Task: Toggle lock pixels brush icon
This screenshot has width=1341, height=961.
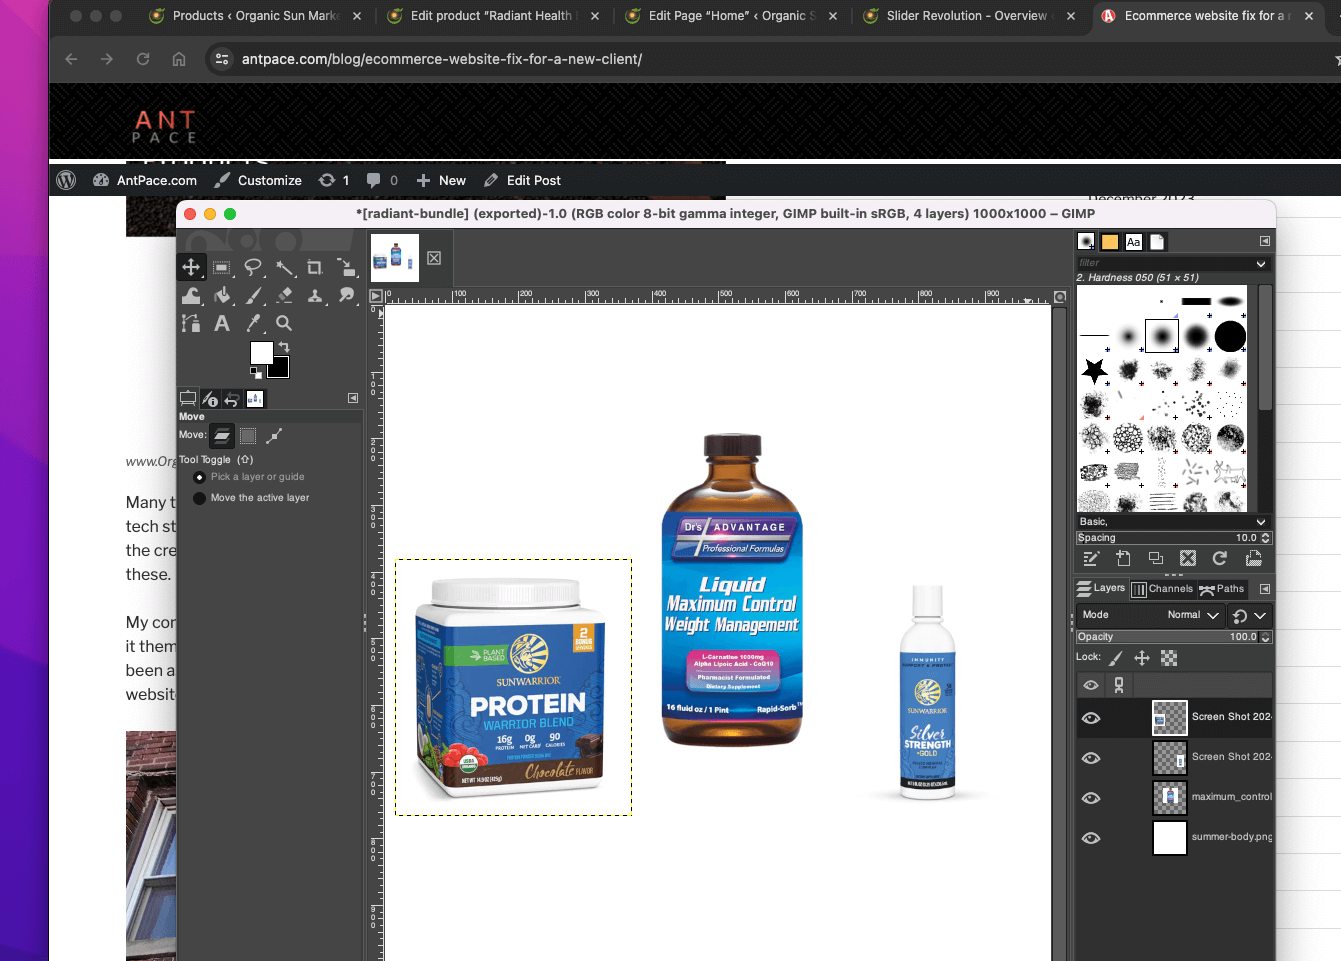Action: pos(1116,658)
